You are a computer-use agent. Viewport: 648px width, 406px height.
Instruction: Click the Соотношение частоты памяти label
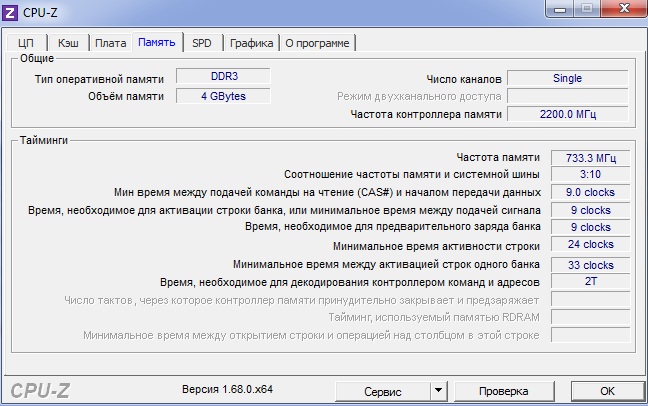412,174
